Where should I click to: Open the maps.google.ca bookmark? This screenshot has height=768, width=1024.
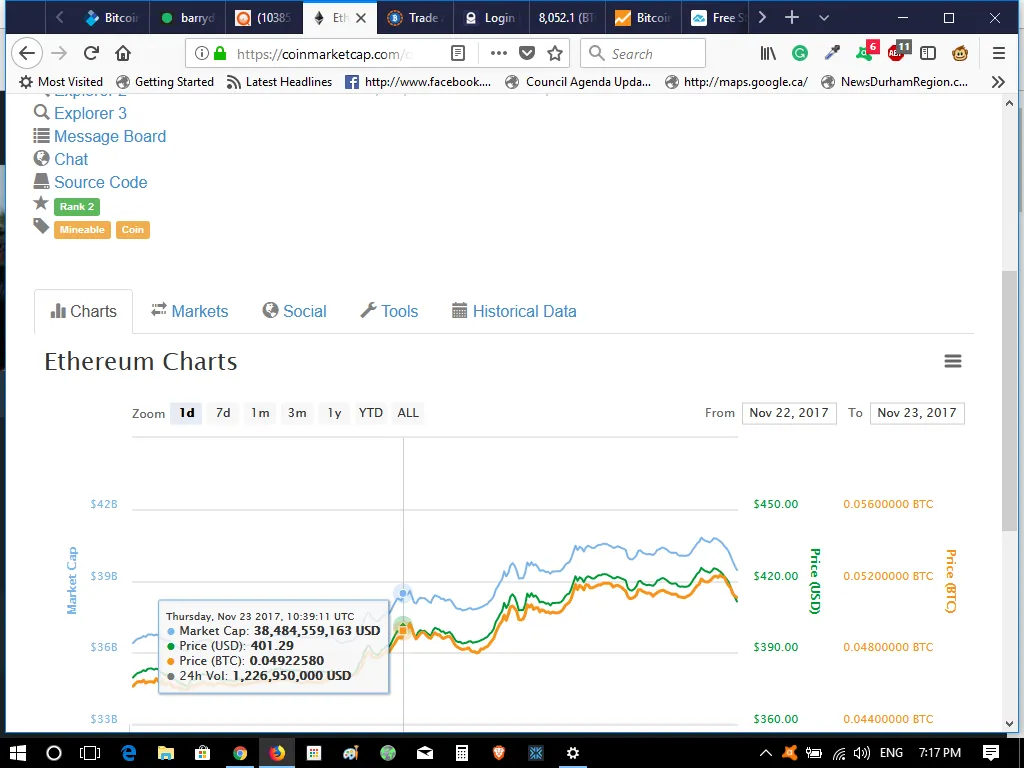coord(736,82)
